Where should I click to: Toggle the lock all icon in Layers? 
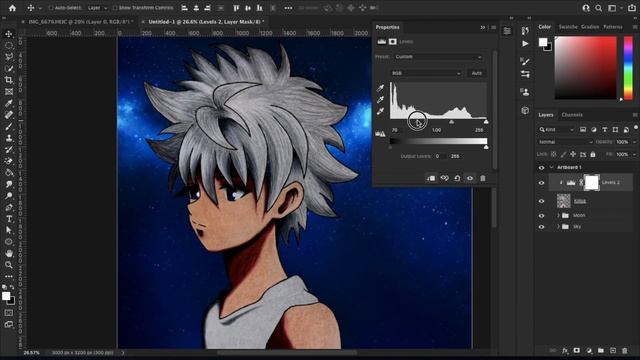coord(593,154)
